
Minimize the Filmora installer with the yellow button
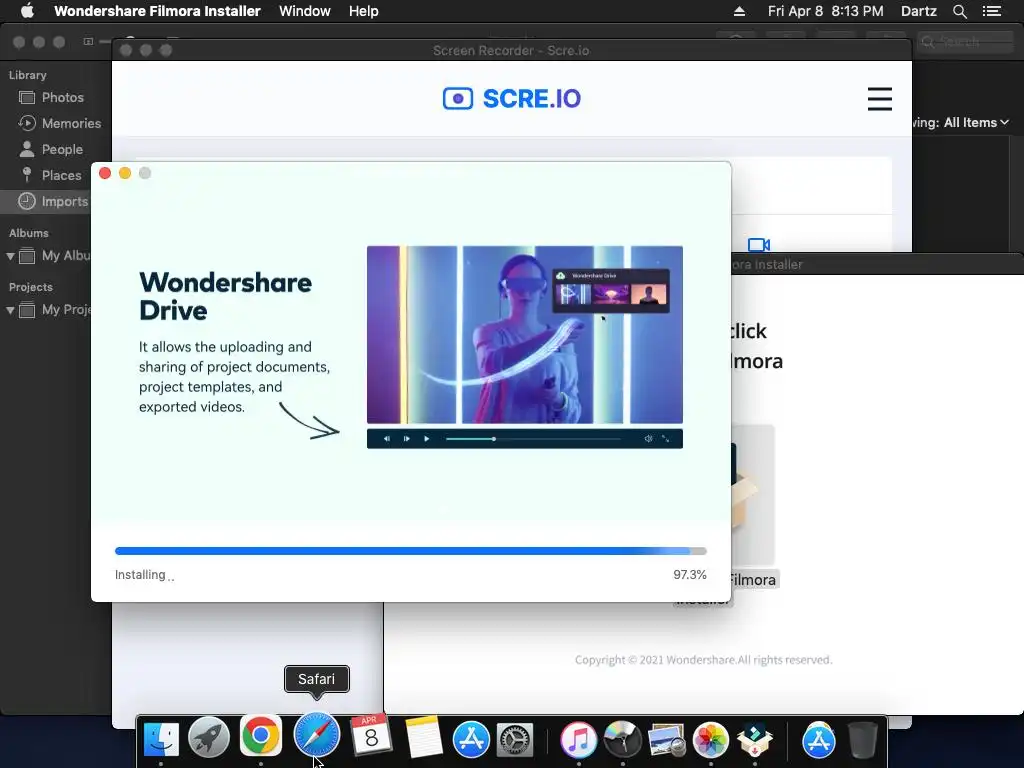pyautogui.click(x=125, y=173)
